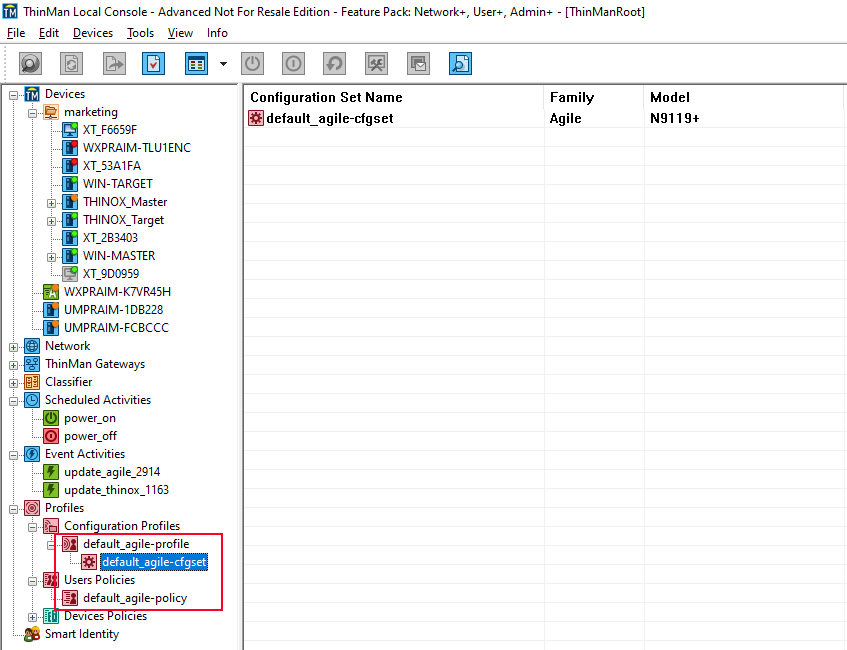Expand the Network node
The width and height of the screenshot is (847, 650).
tap(14, 347)
